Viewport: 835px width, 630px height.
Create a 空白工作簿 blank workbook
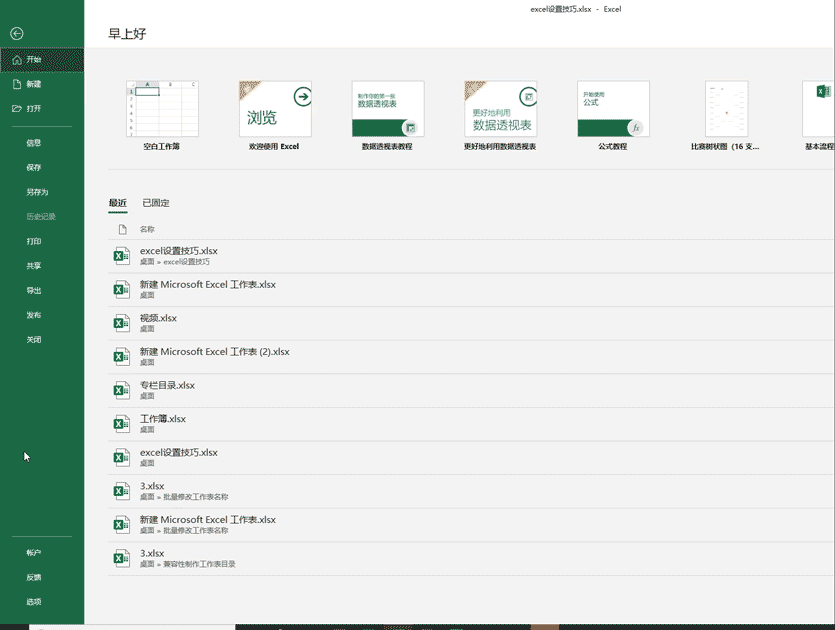[x=162, y=115]
